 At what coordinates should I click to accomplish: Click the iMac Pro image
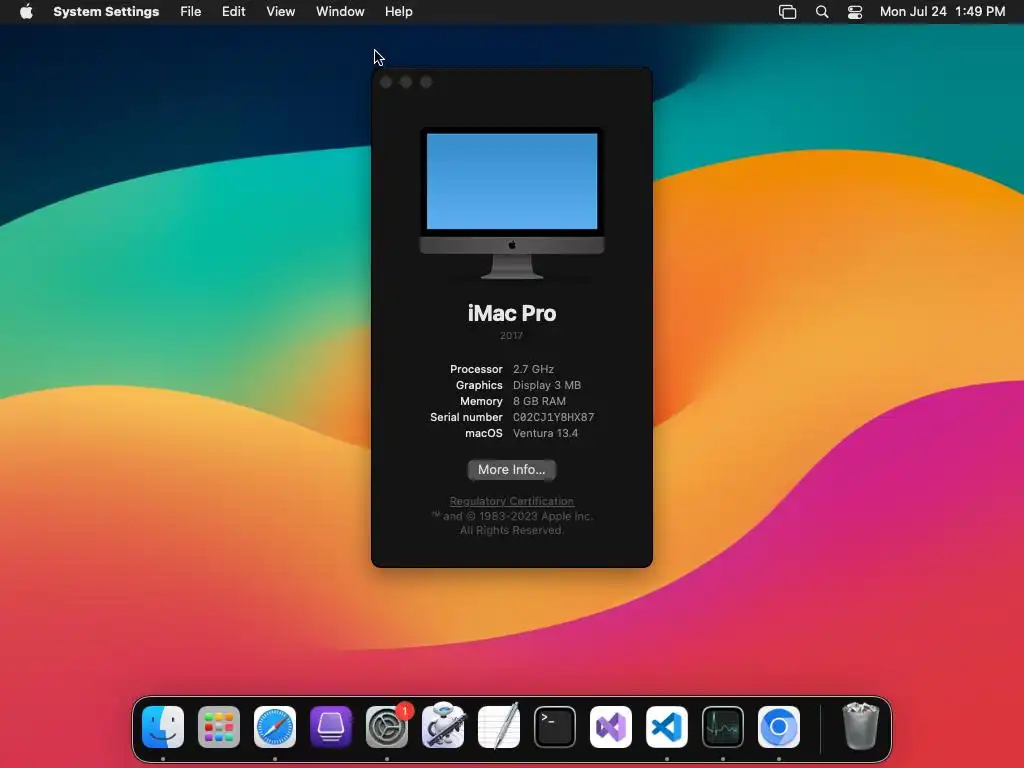(512, 203)
